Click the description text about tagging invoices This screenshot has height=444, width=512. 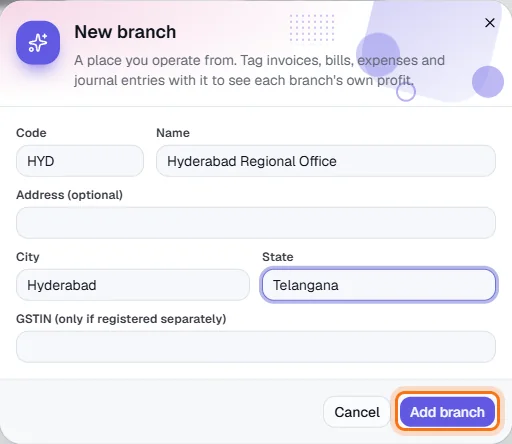click(x=259, y=70)
